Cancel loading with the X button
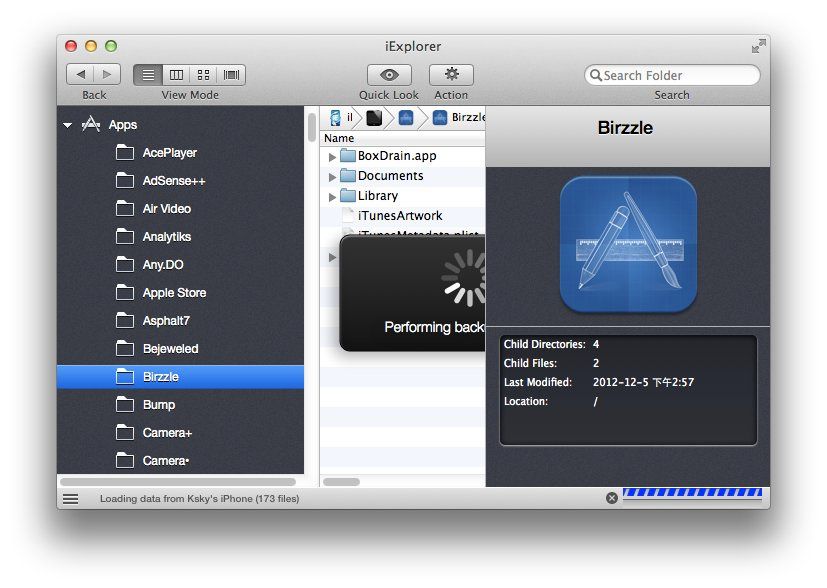The height and width of the screenshot is (588, 827). (x=612, y=498)
